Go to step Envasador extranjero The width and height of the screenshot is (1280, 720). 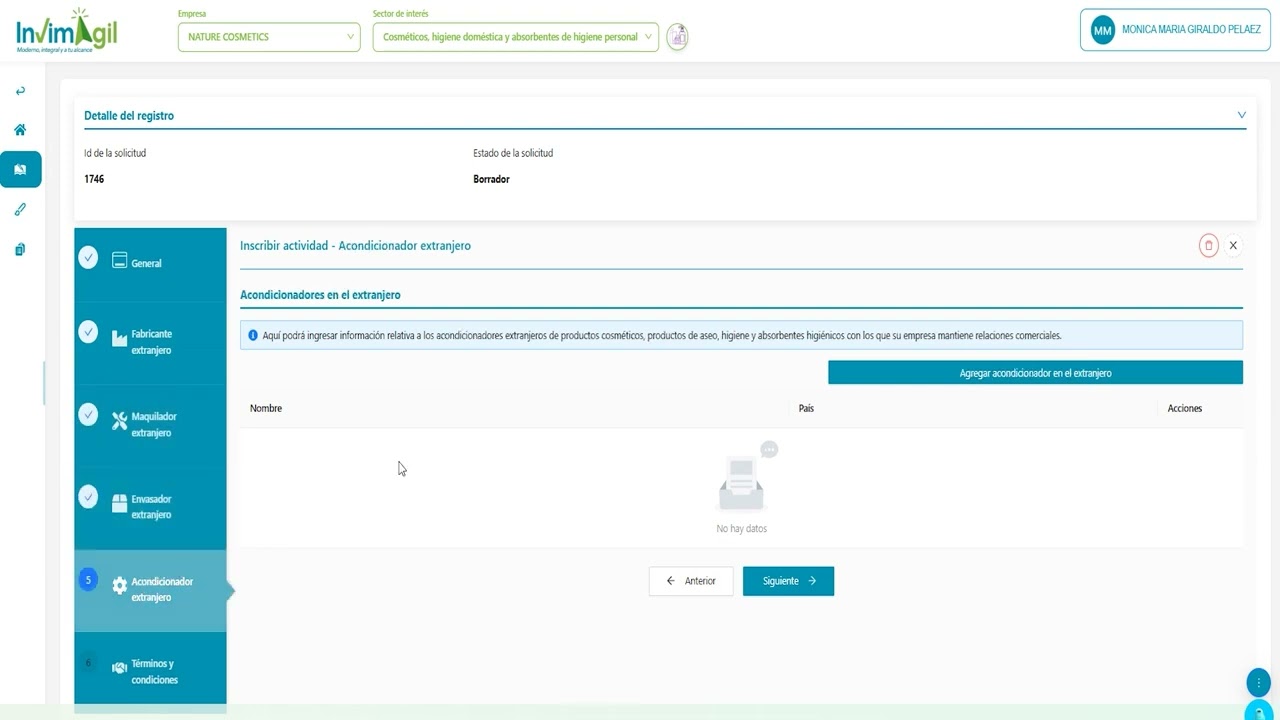[150, 506]
